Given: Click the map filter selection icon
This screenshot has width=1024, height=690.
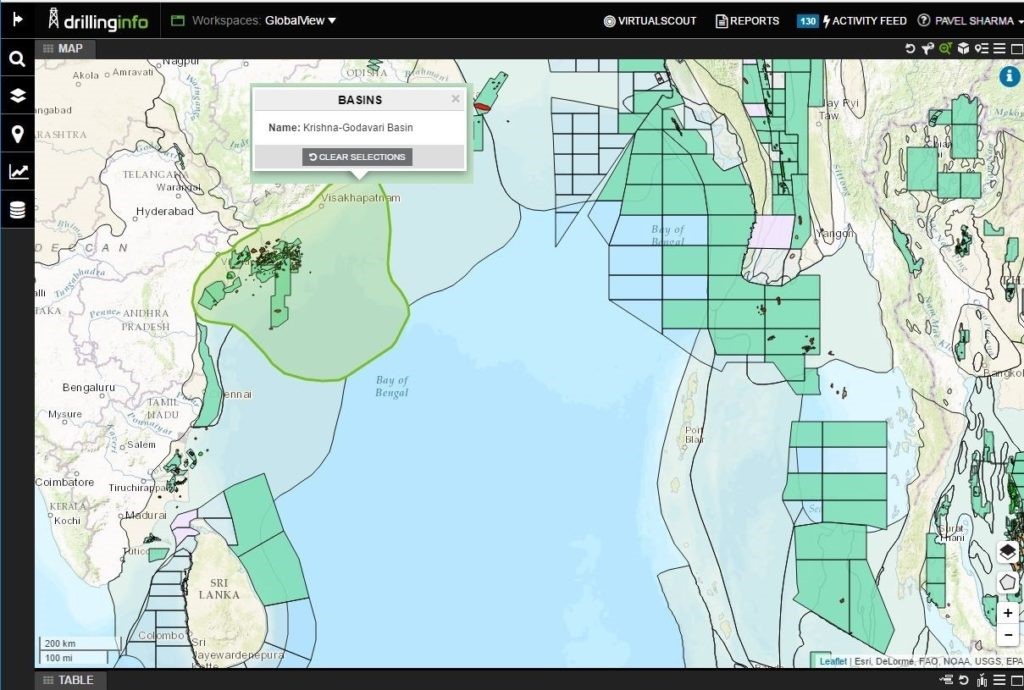Looking at the screenshot, I should click(x=927, y=48).
